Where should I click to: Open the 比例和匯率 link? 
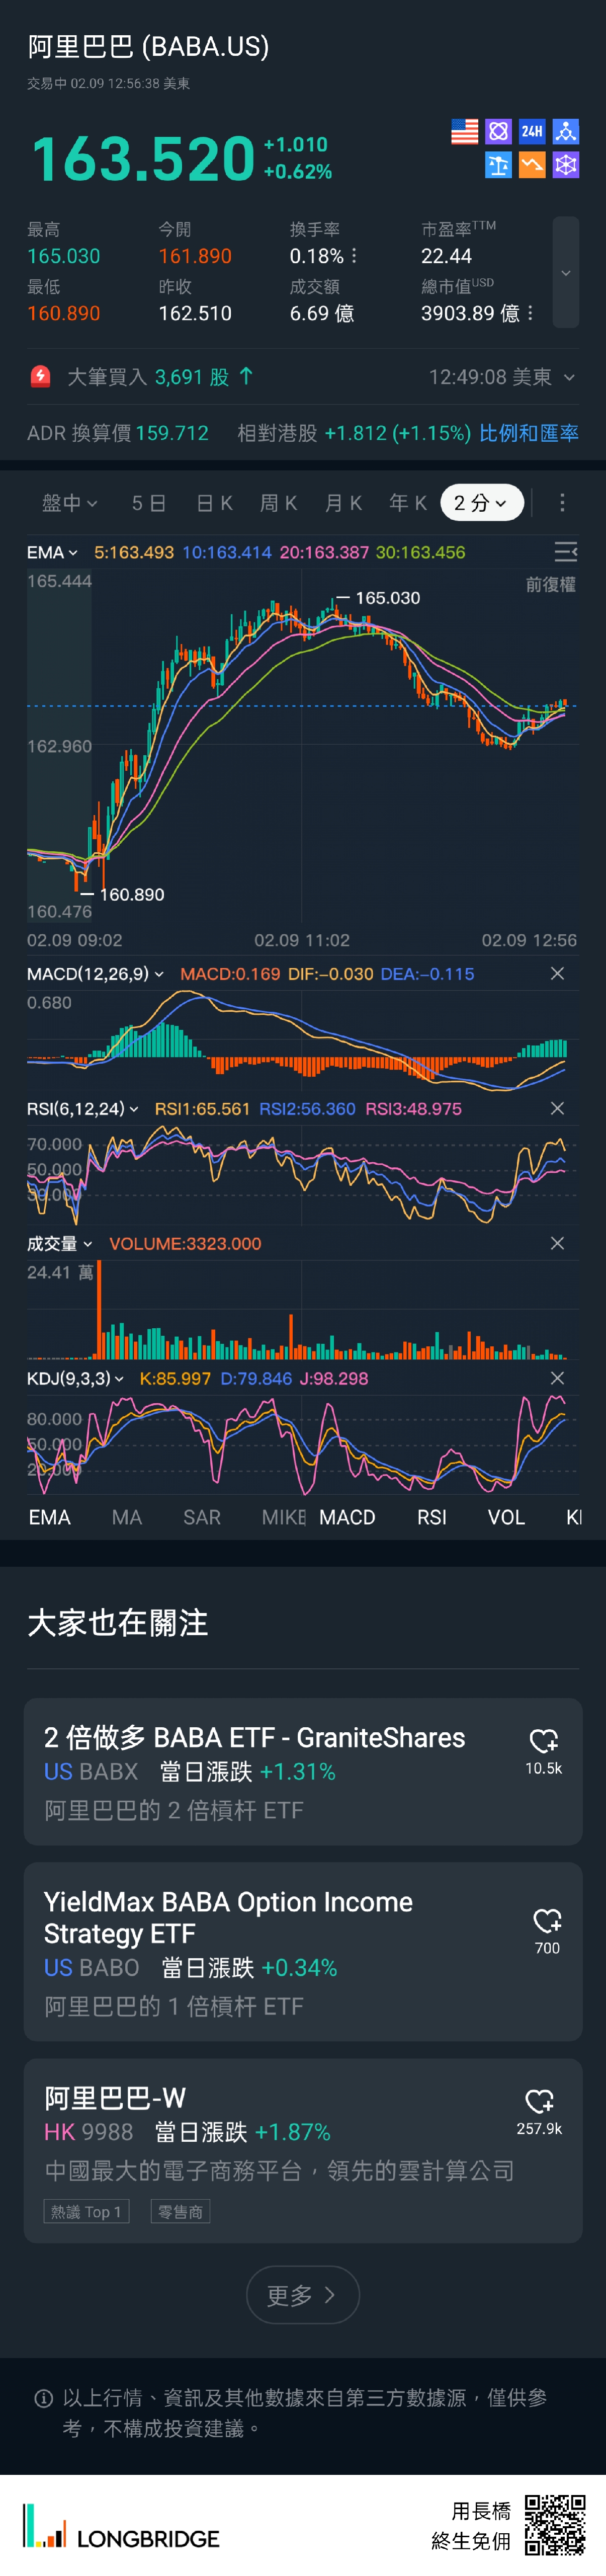coord(528,433)
